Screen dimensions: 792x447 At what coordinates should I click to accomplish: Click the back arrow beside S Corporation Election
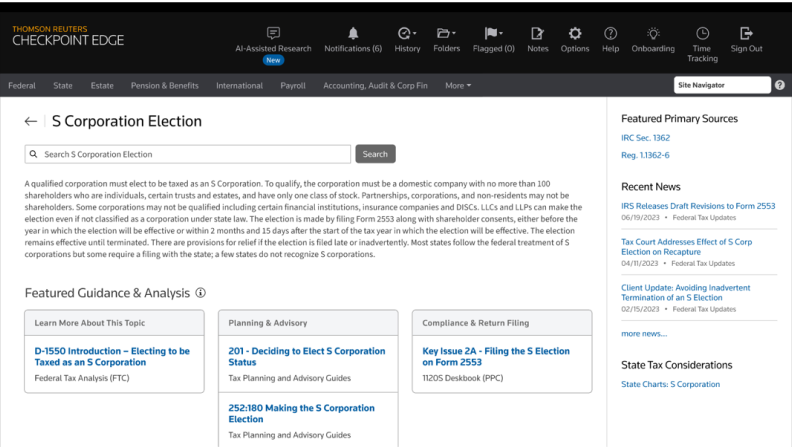point(31,121)
